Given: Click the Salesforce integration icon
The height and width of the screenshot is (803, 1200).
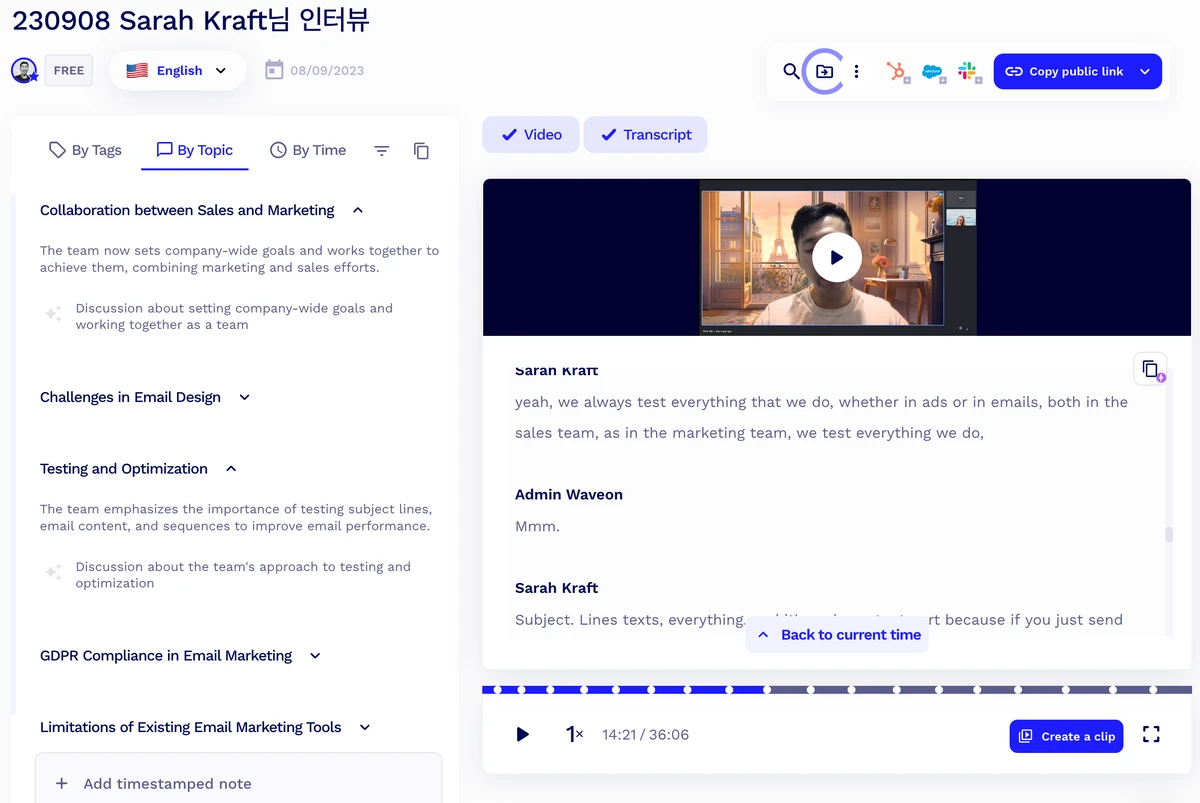Looking at the screenshot, I should (933, 71).
